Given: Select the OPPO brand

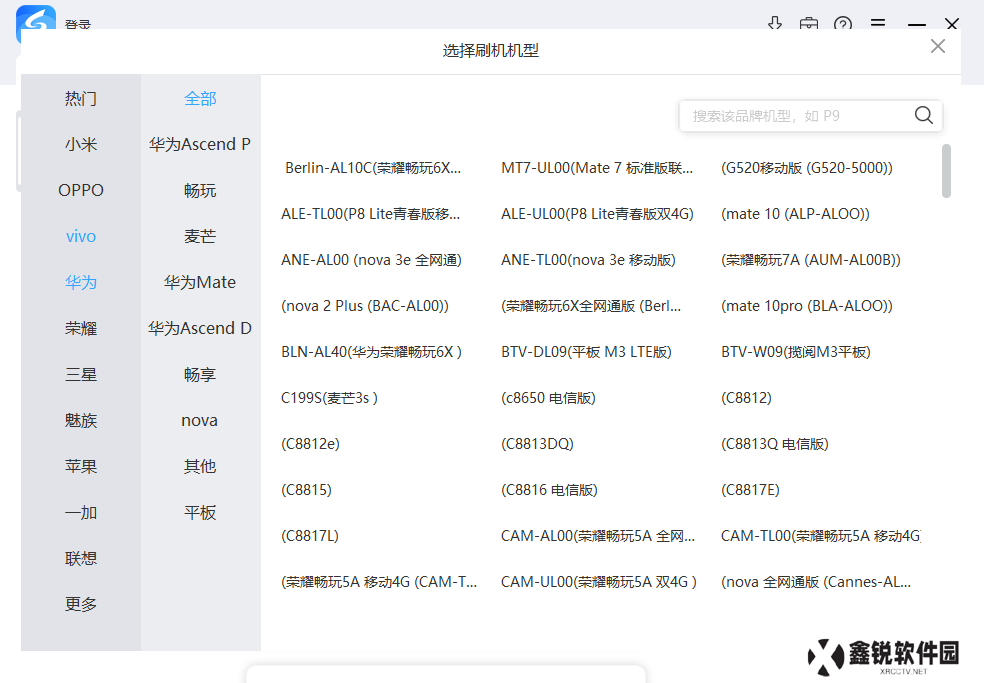Looking at the screenshot, I should pos(81,190).
